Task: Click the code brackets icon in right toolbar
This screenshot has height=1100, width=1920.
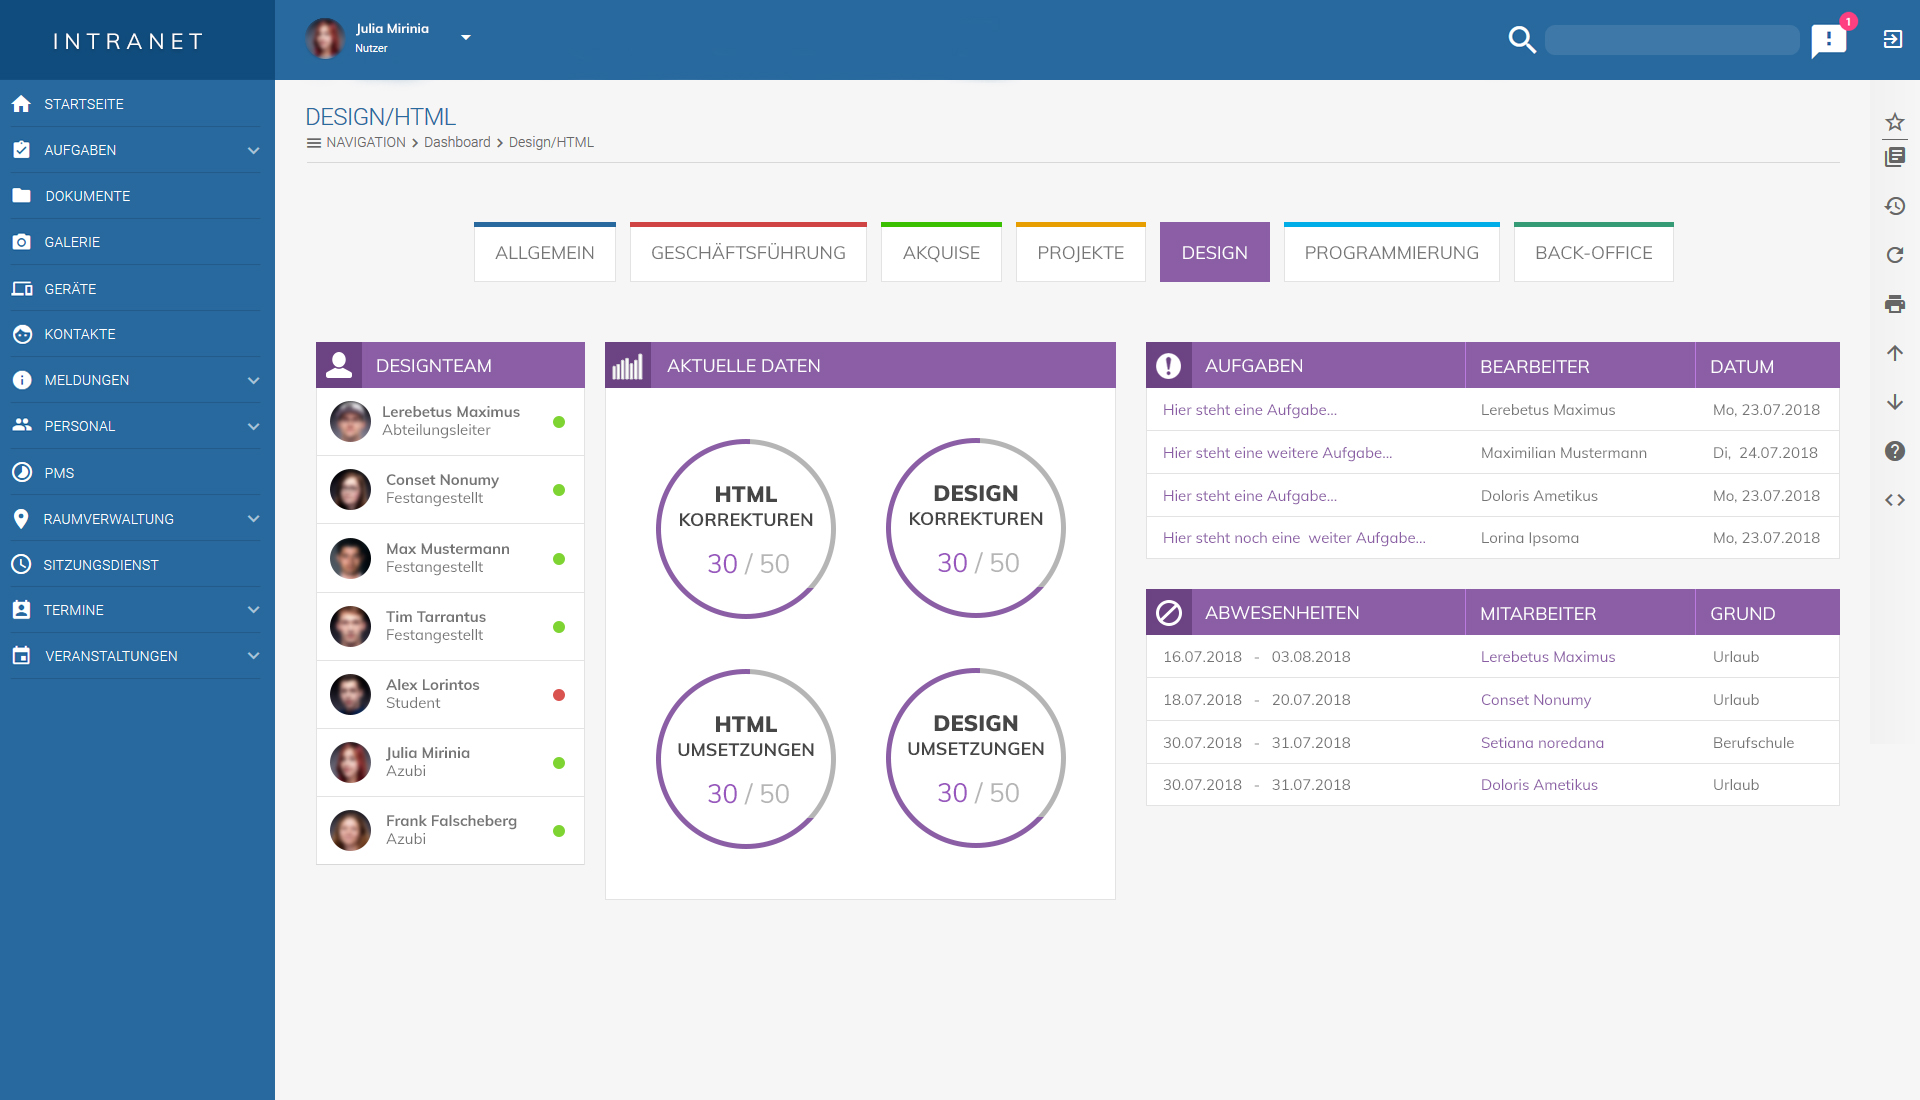Action: click(x=1894, y=500)
